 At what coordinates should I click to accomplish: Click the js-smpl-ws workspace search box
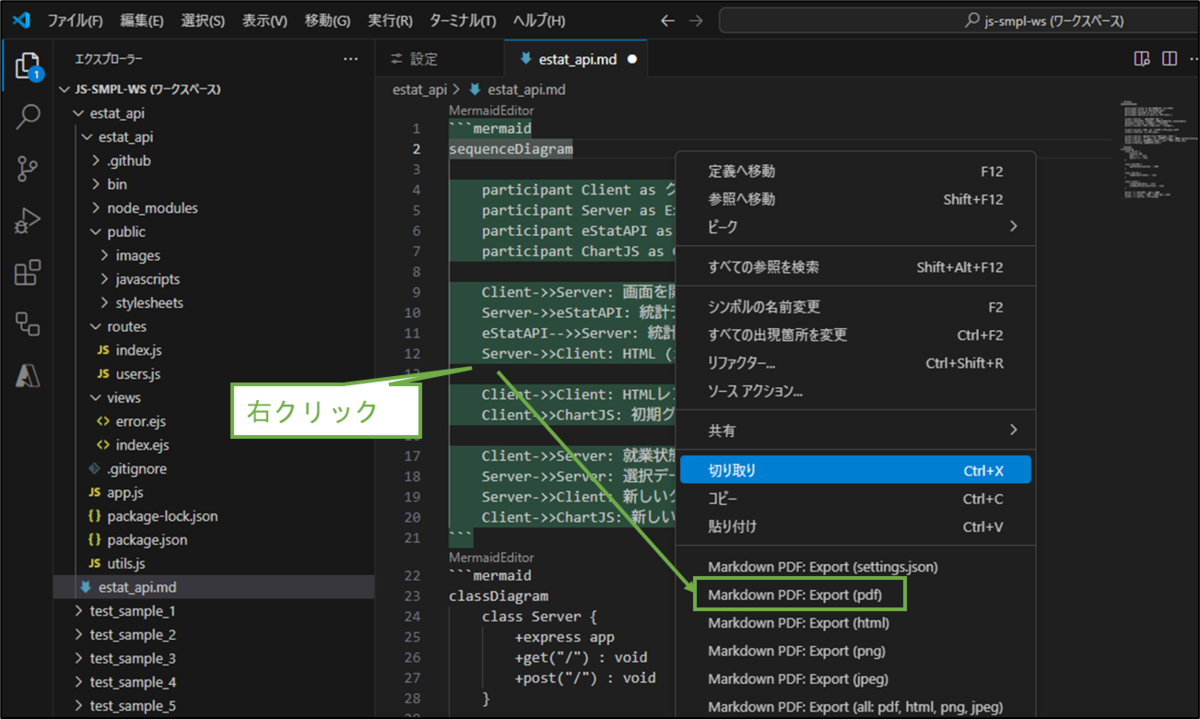coord(958,20)
